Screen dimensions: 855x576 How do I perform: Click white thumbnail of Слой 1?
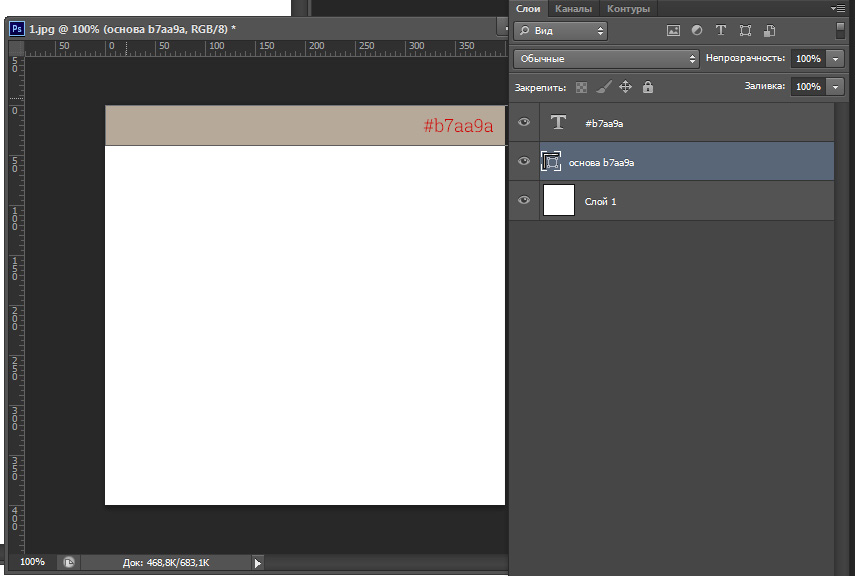tap(559, 200)
